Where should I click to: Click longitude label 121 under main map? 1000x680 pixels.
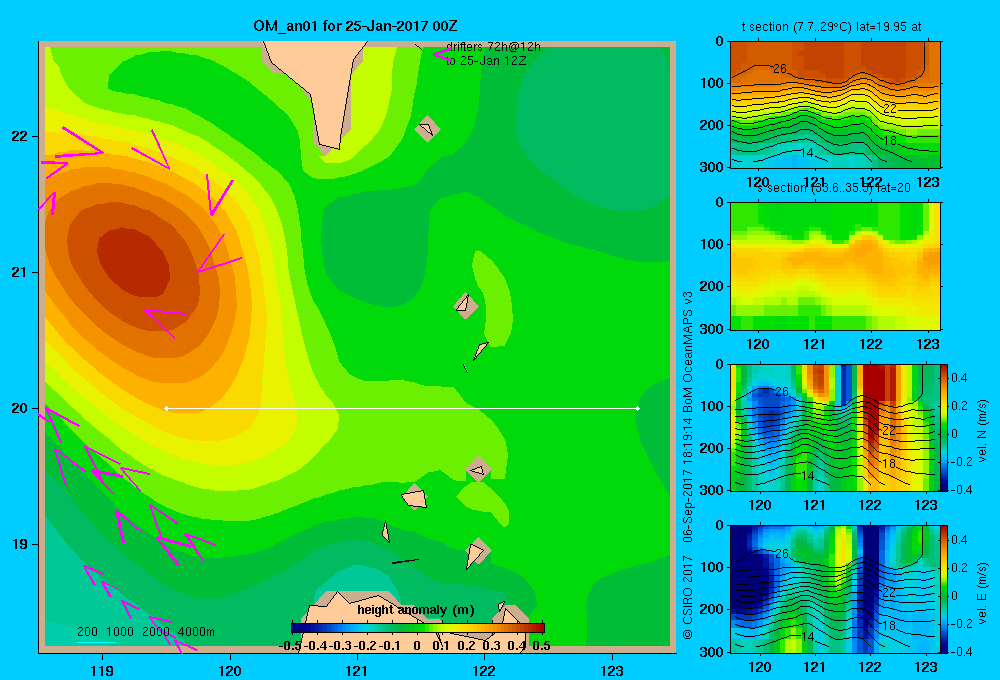357,670
